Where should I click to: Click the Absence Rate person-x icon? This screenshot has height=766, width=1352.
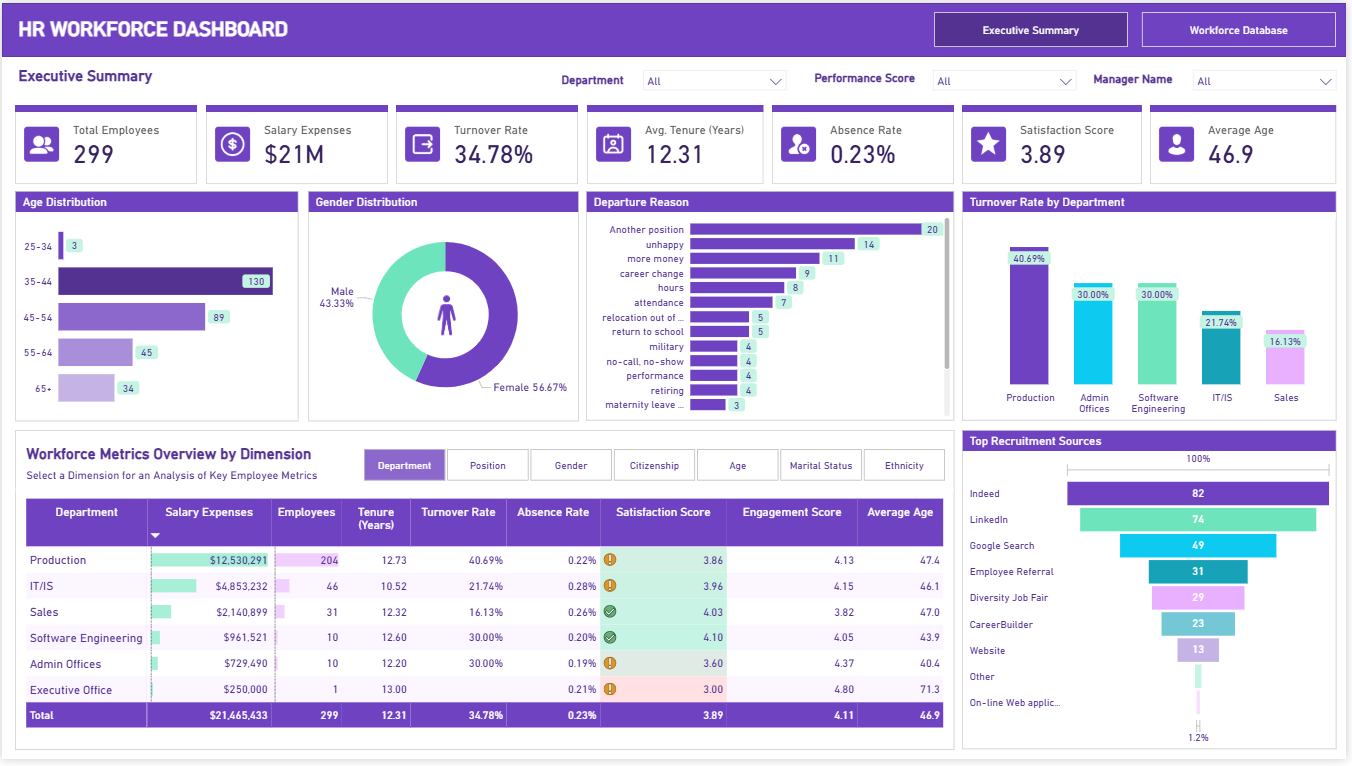click(x=798, y=144)
